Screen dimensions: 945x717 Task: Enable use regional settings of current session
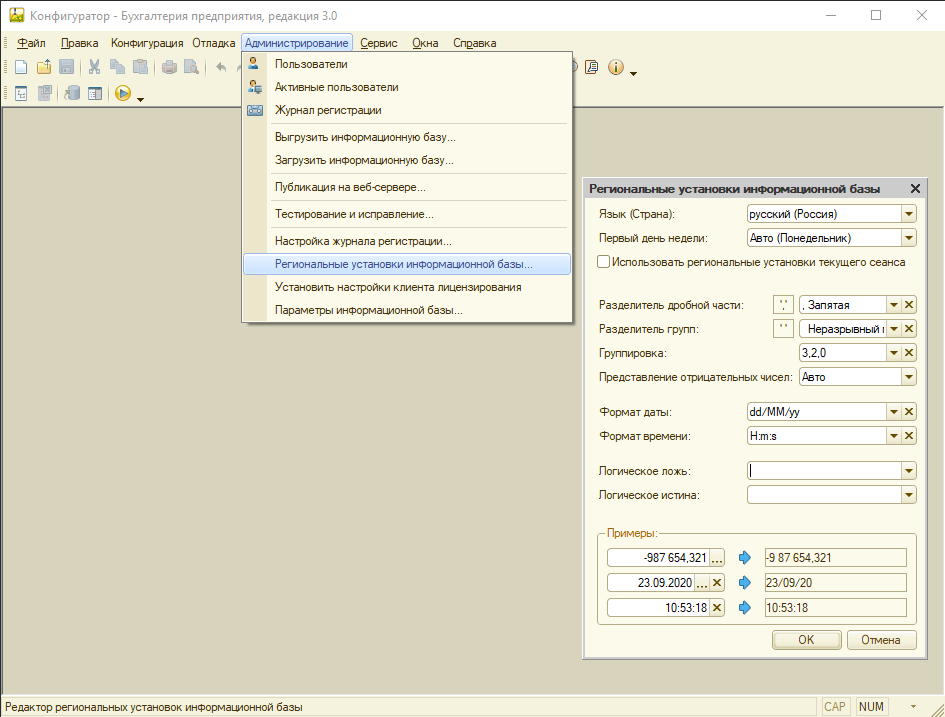603,262
